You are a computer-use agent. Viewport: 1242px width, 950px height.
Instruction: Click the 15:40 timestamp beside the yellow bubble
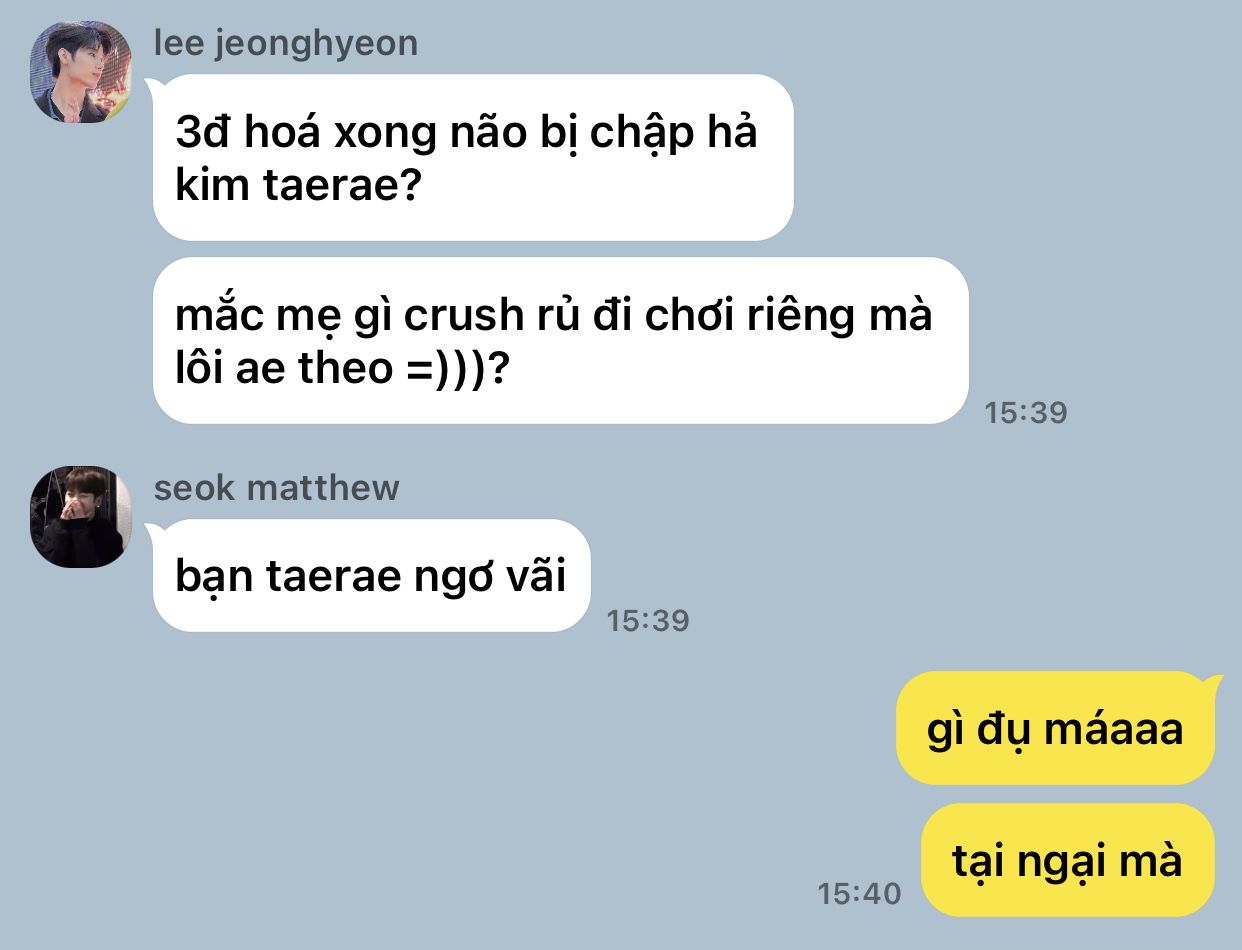[859, 893]
